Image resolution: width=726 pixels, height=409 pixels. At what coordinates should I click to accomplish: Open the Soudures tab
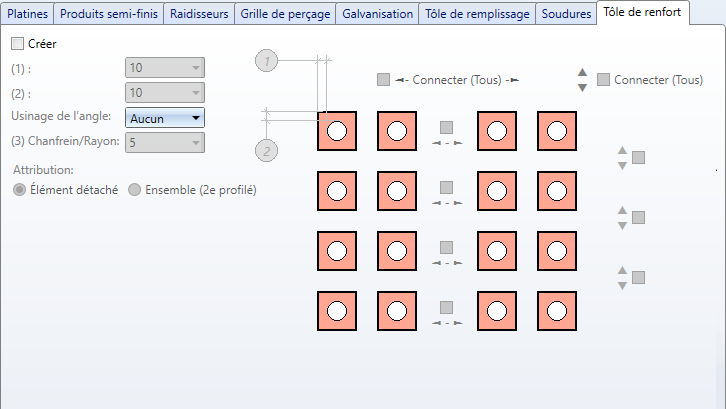pos(566,14)
